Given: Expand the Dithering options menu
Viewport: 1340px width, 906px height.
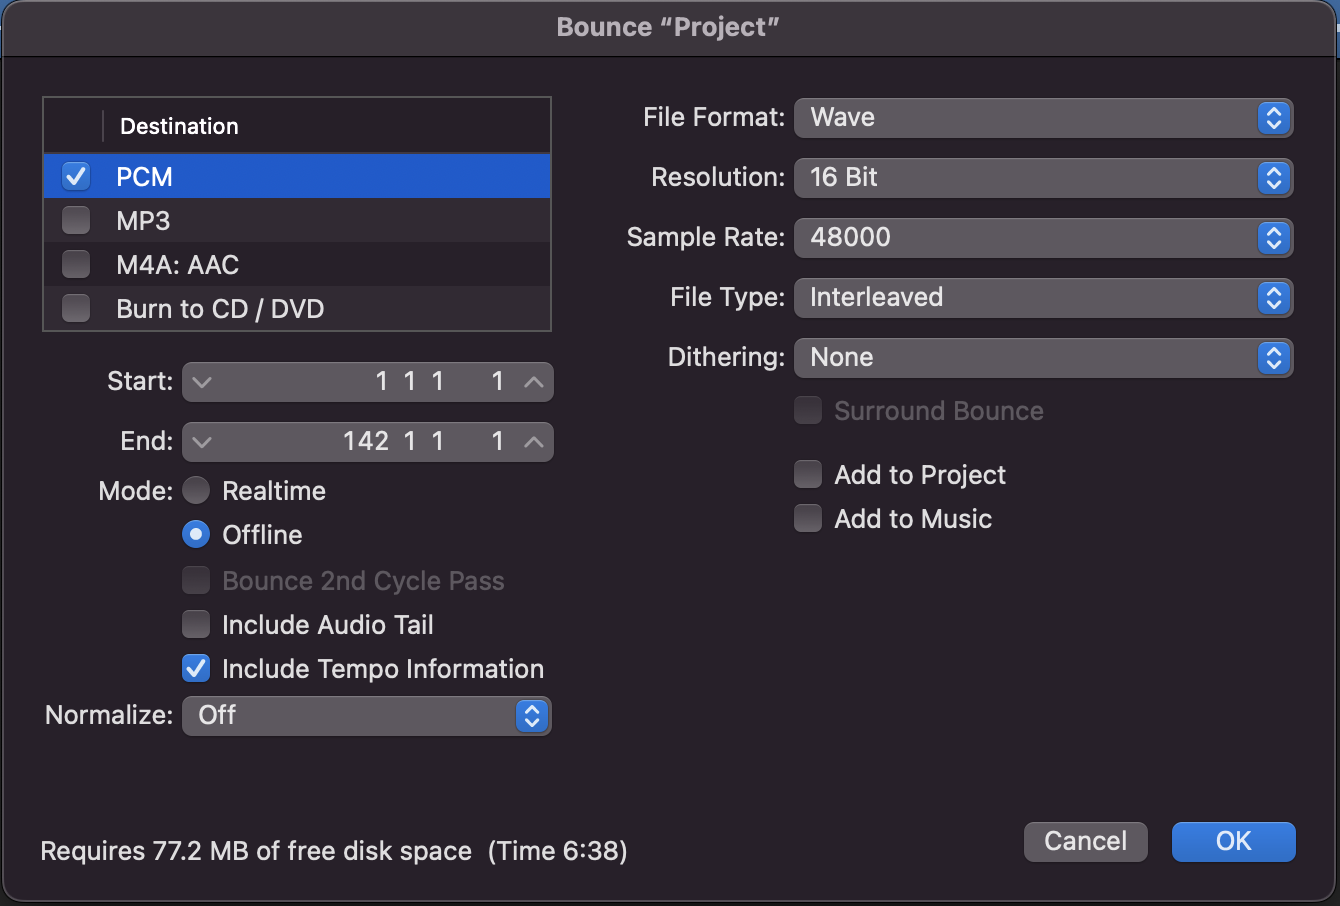Looking at the screenshot, I should pos(1043,358).
